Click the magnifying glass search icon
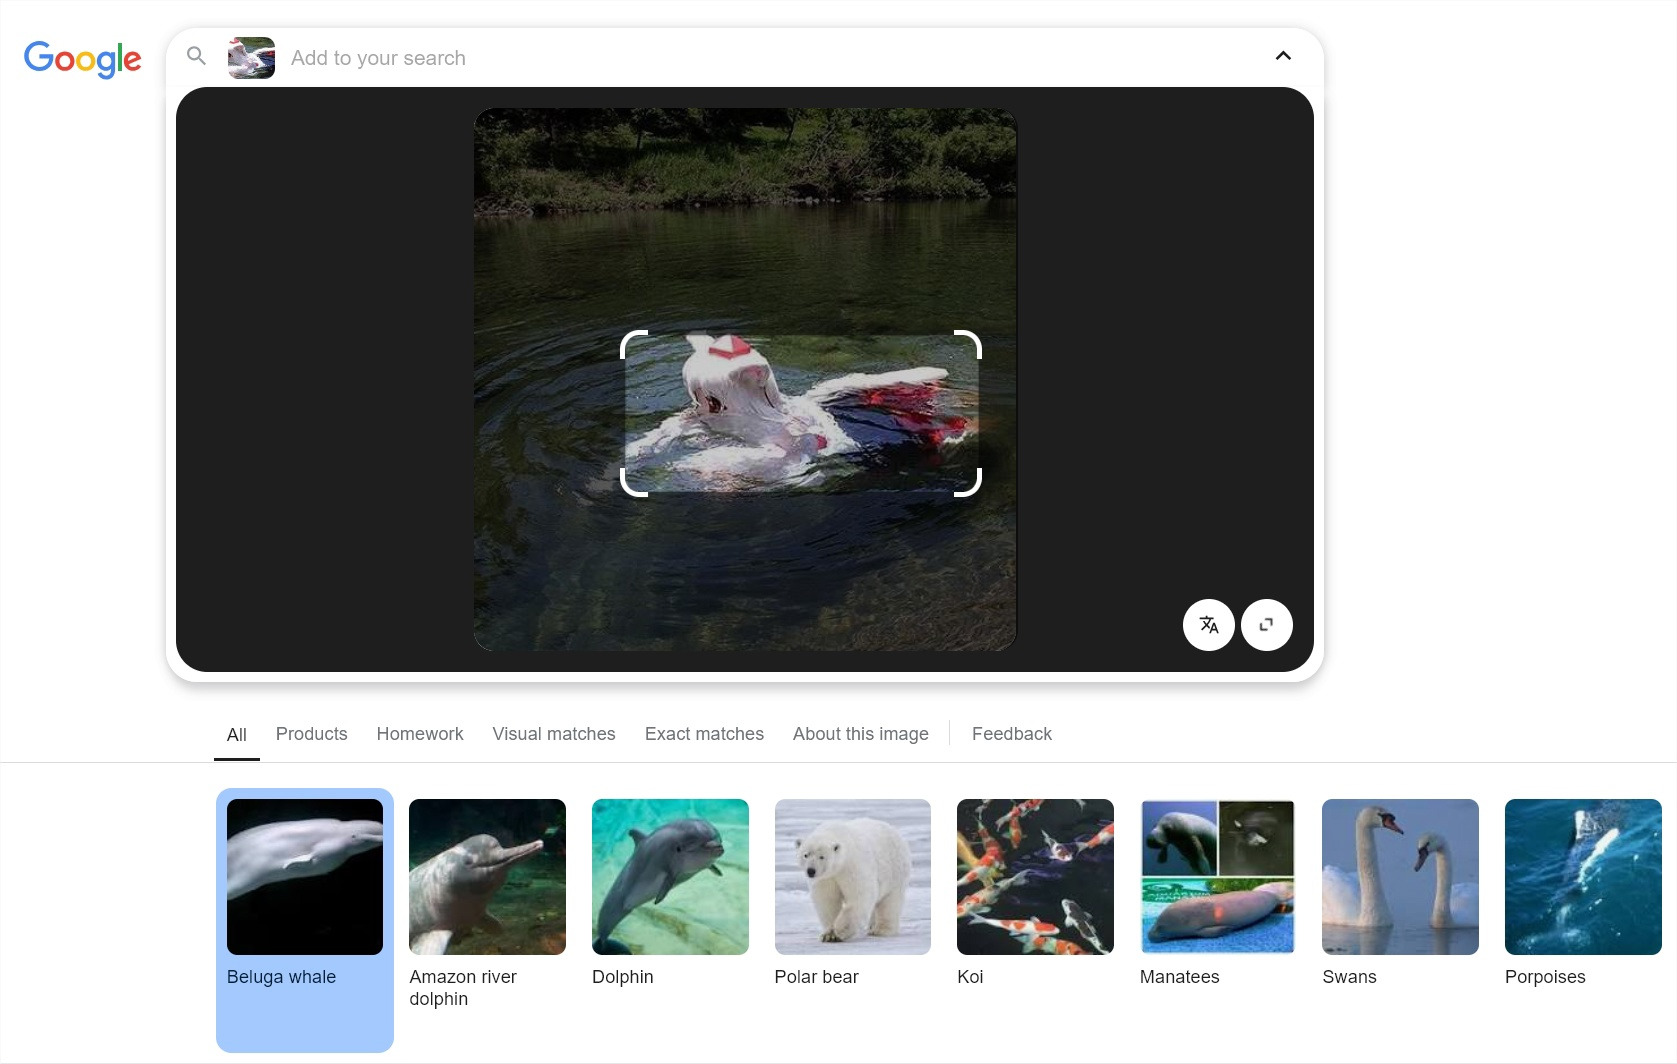1677x1064 pixels. click(x=197, y=57)
